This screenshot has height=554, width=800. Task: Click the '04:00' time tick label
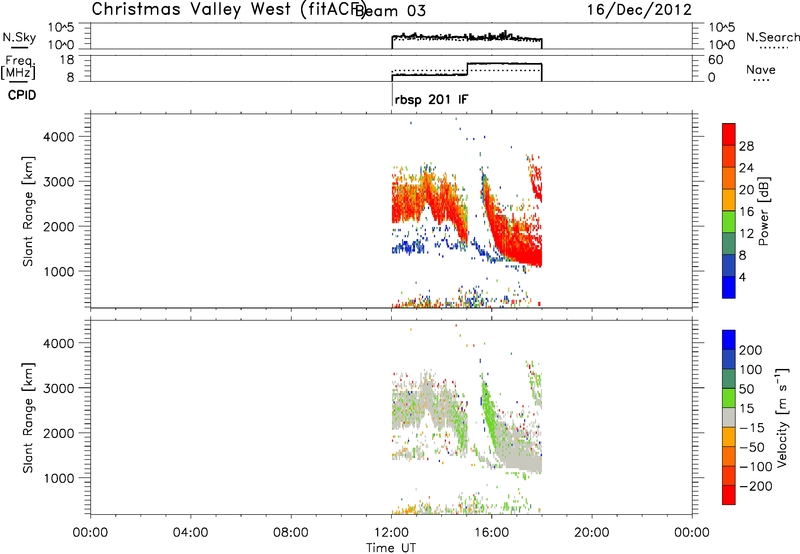click(190, 533)
